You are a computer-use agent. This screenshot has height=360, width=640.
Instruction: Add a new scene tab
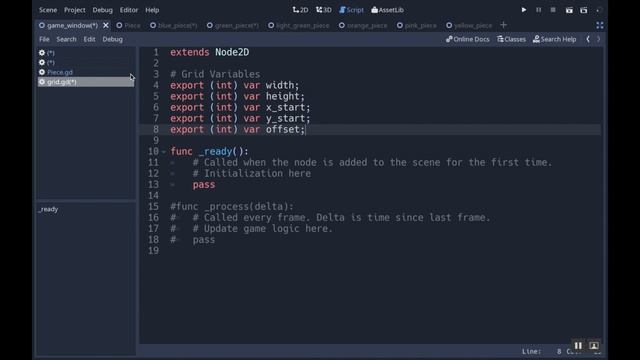tap(503, 25)
